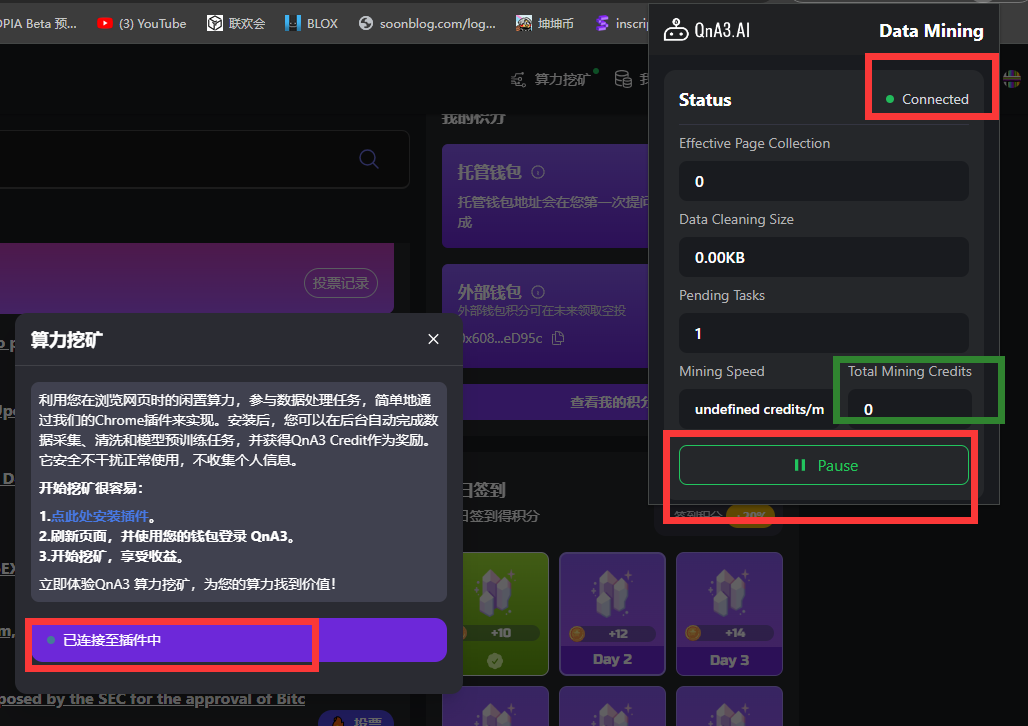Click the 联欢会 cube bookmark icon

(x=214, y=24)
